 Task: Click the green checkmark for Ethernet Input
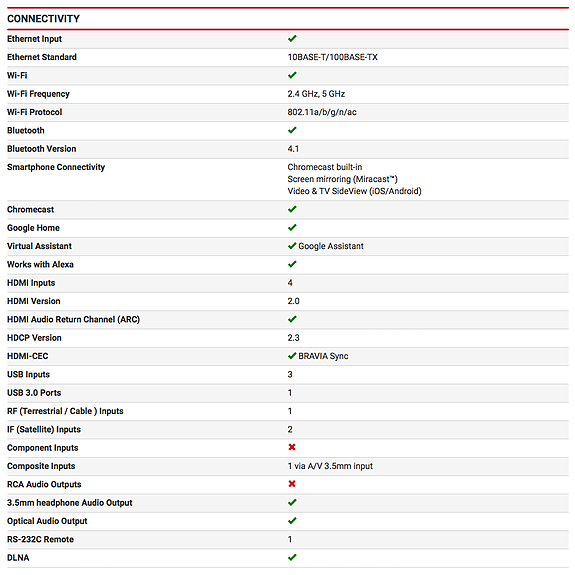point(292,39)
